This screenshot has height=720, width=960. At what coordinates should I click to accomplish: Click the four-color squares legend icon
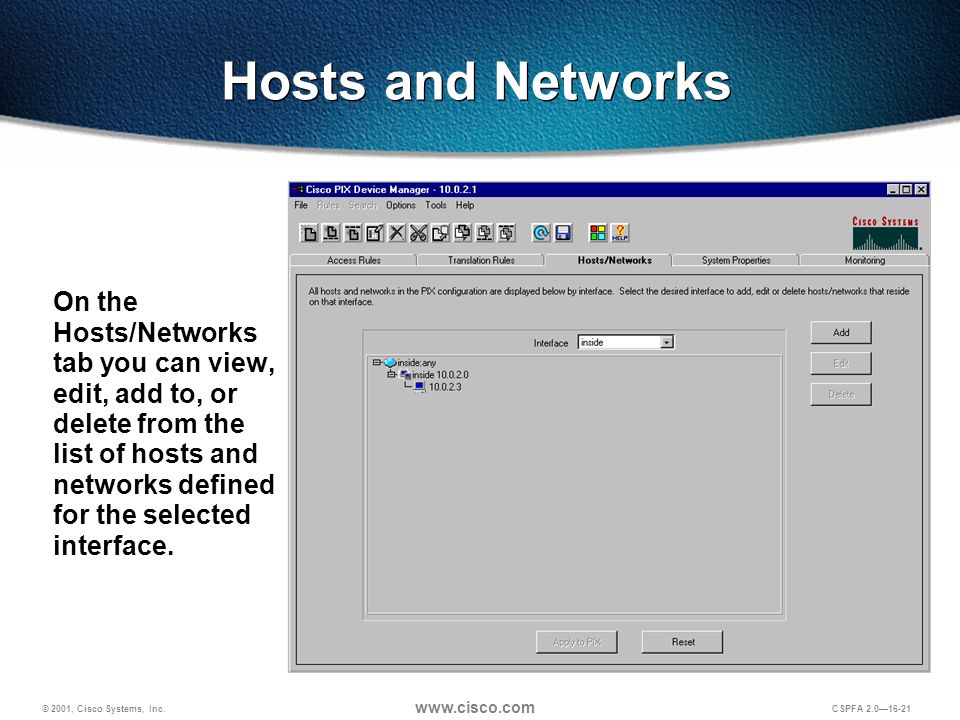click(598, 233)
